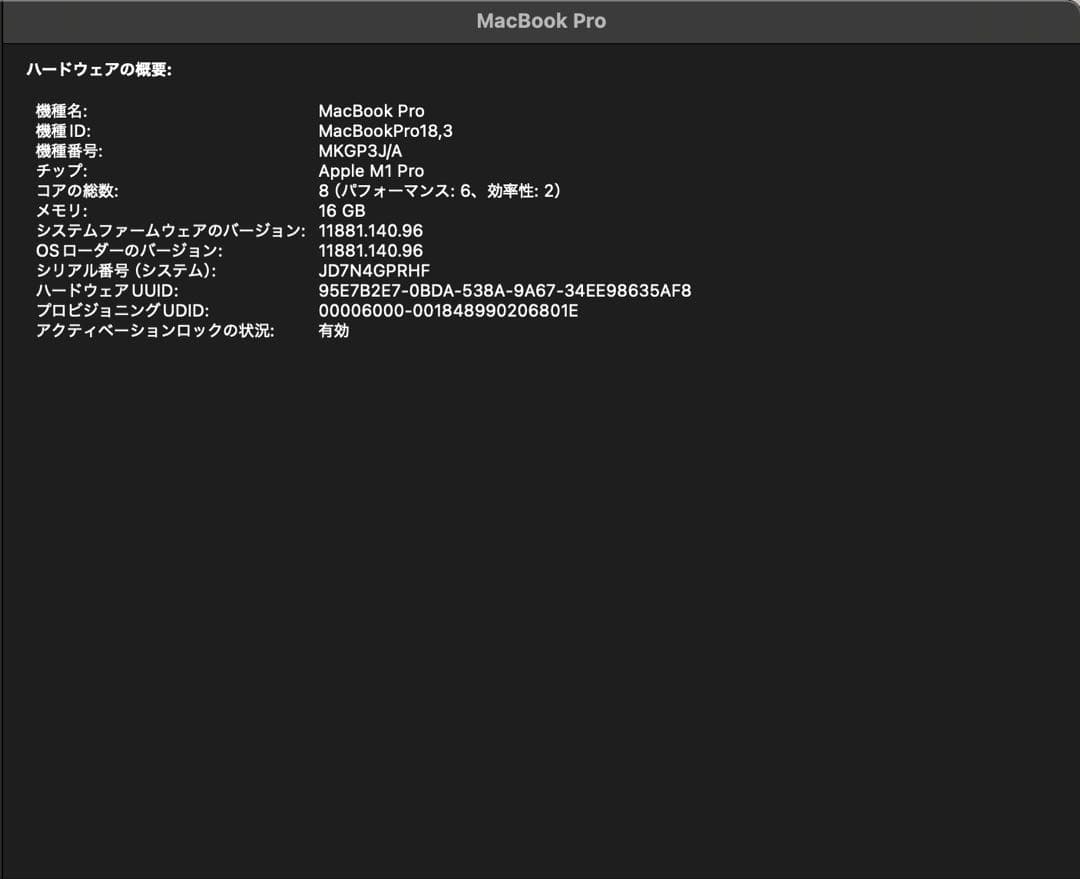
Task: Click the メモリ label
Action: (53, 211)
